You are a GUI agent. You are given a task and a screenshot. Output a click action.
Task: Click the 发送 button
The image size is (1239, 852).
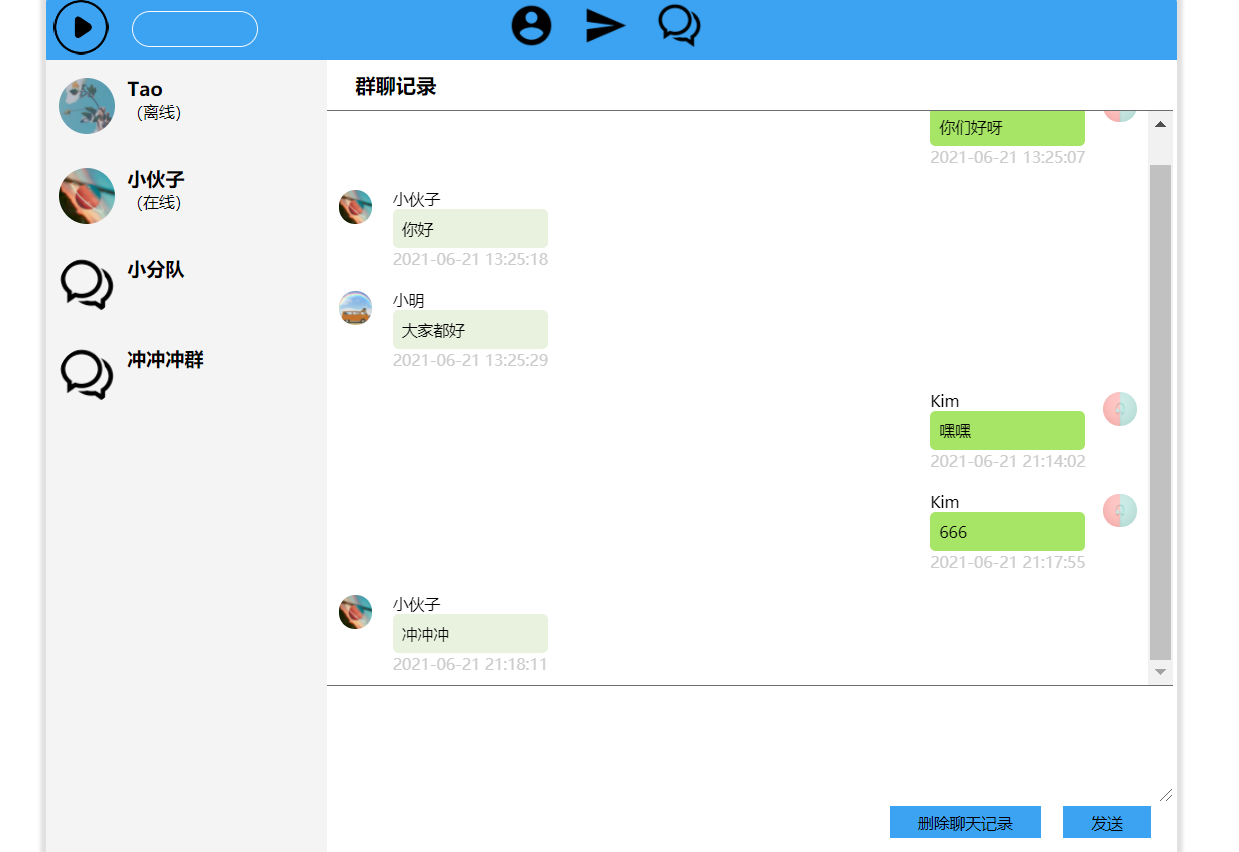pos(1106,822)
